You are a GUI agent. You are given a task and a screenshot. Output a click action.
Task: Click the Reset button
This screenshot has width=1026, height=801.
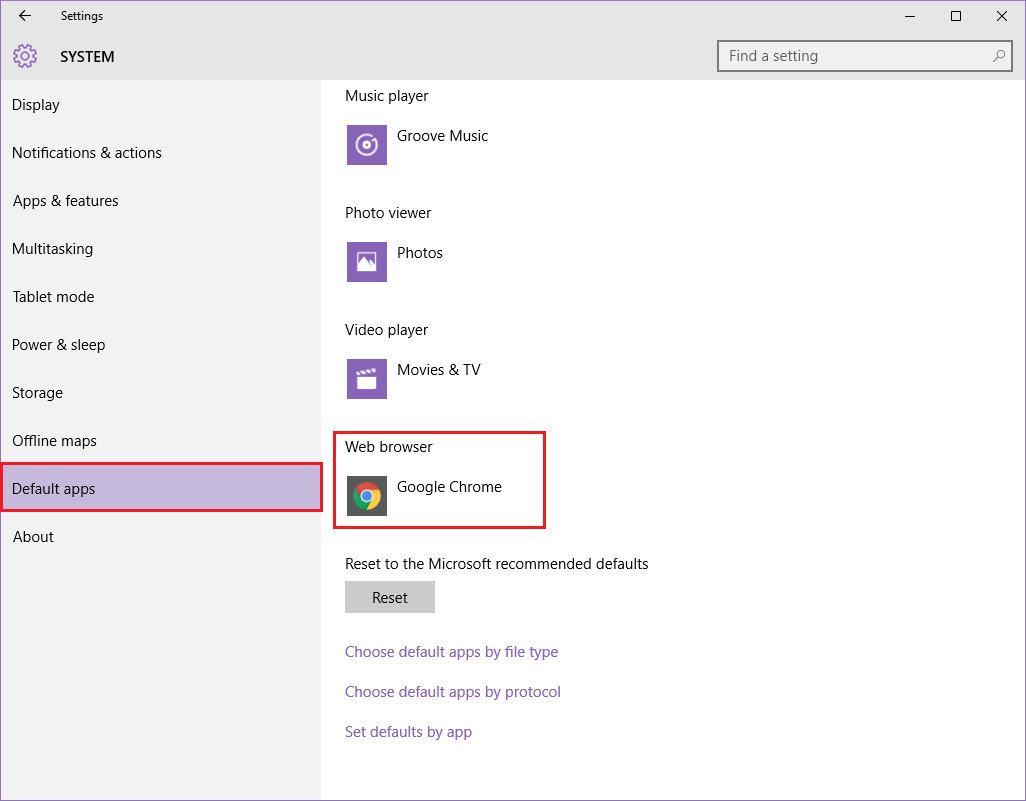click(390, 597)
